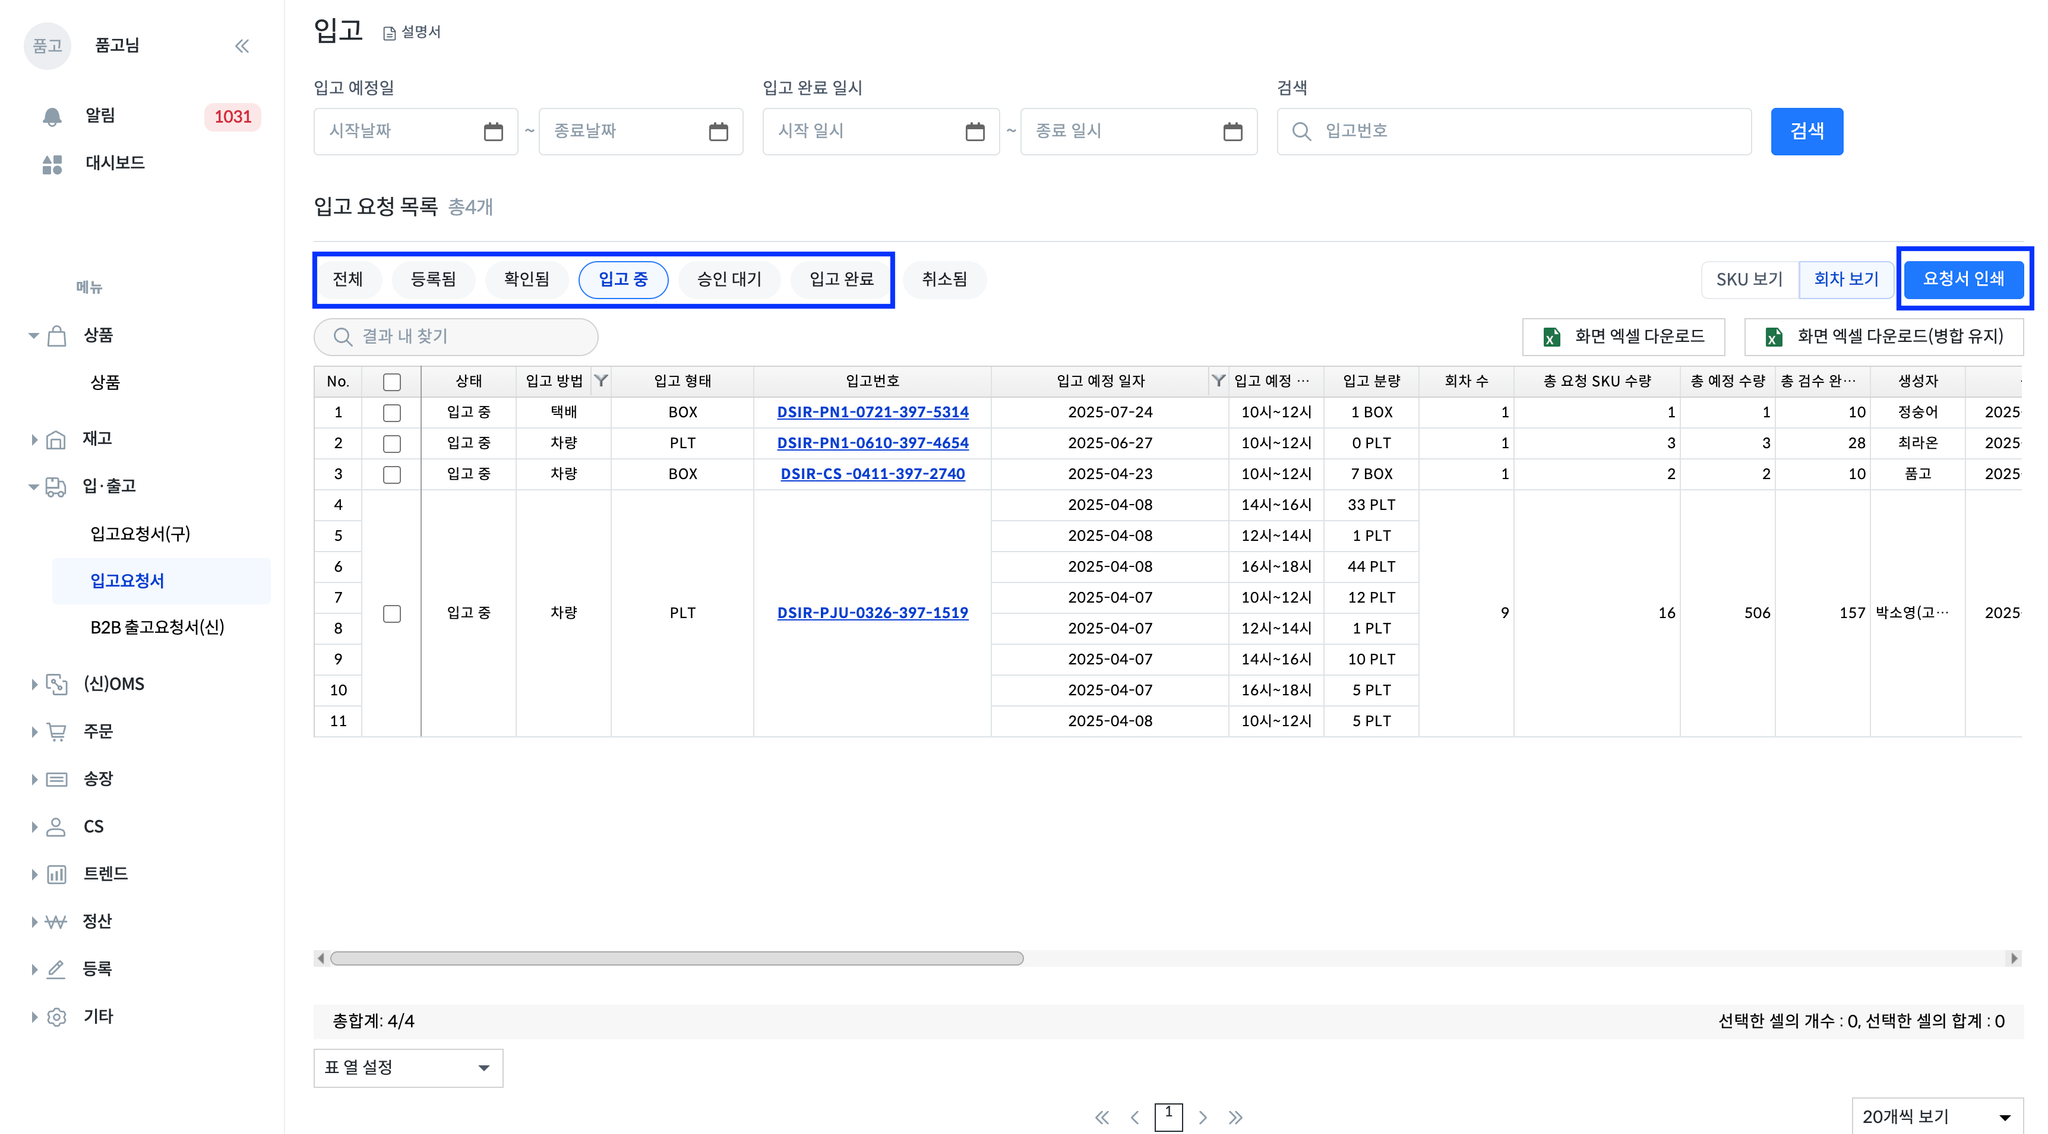This screenshot has width=2048, height=1134.
Task: Select the 입고 중 status tab
Action: click(x=623, y=280)
